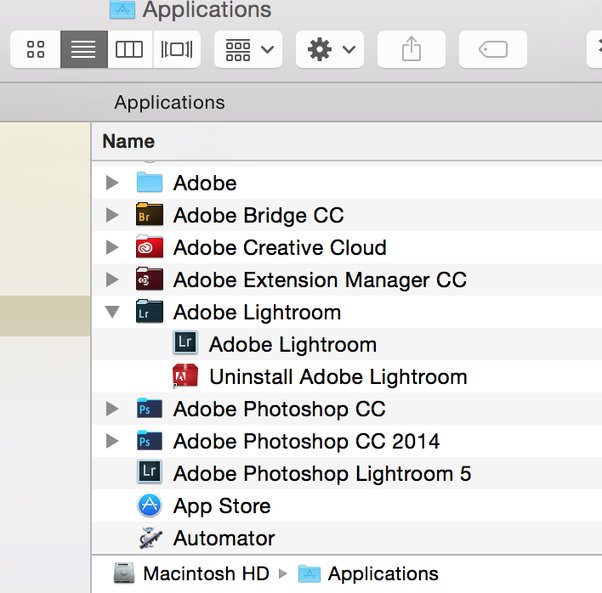Select the Automator app icon
This screenshot has height=593, width=602.
click(x=150, y=538)
